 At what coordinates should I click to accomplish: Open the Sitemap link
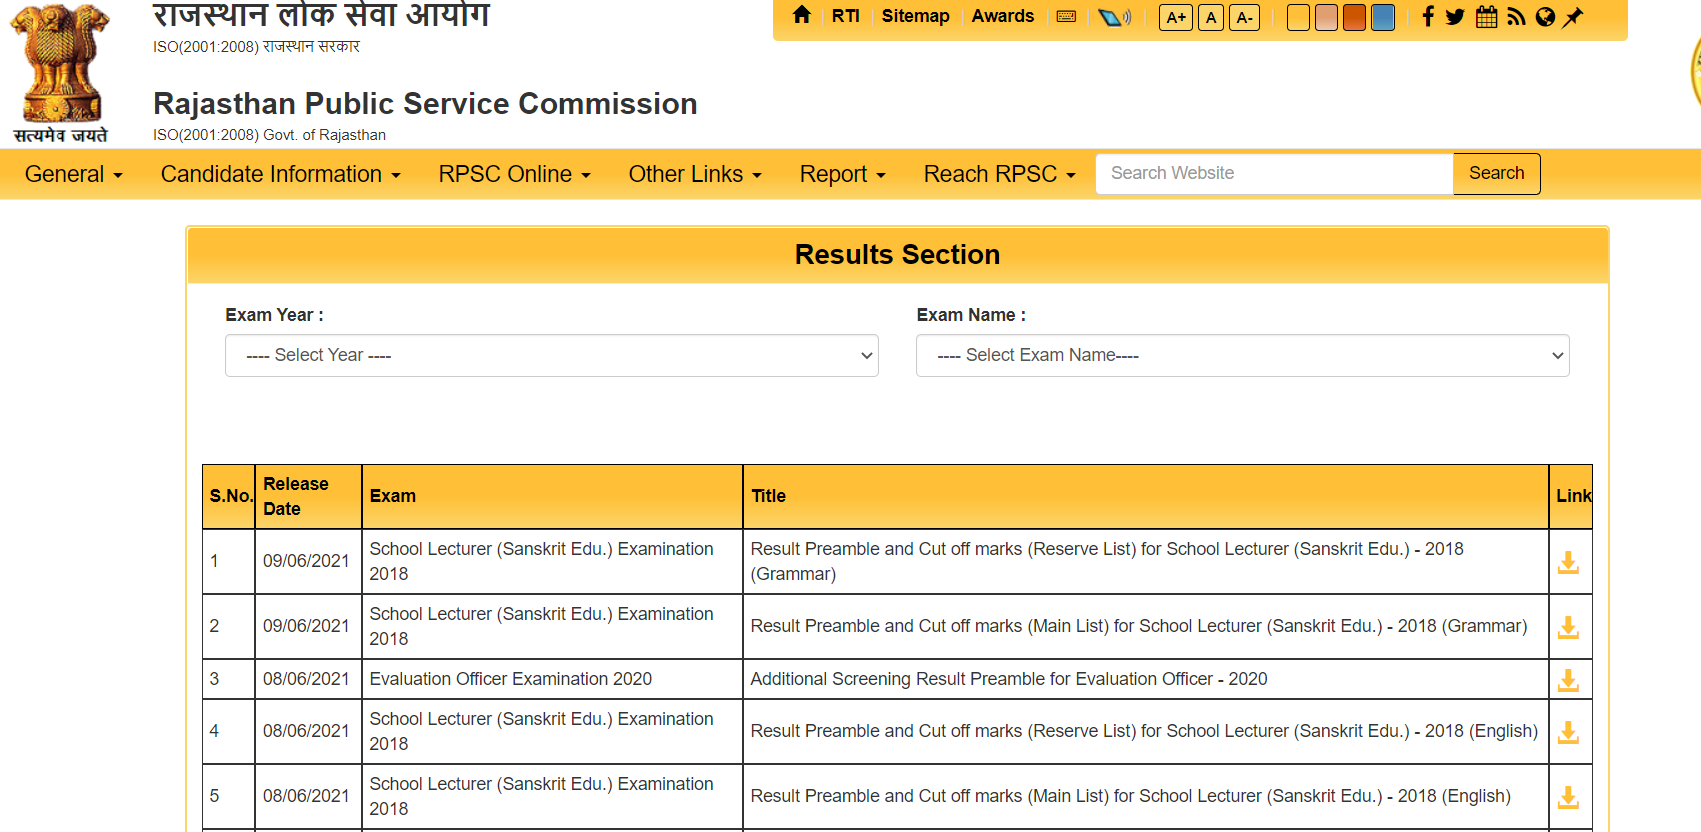915,16
